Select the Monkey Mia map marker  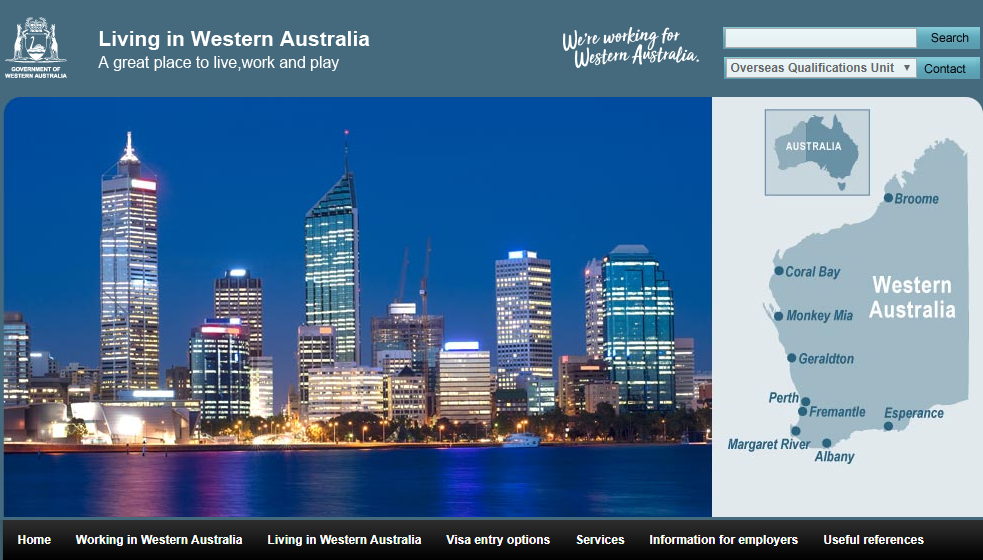coord(778,316)
